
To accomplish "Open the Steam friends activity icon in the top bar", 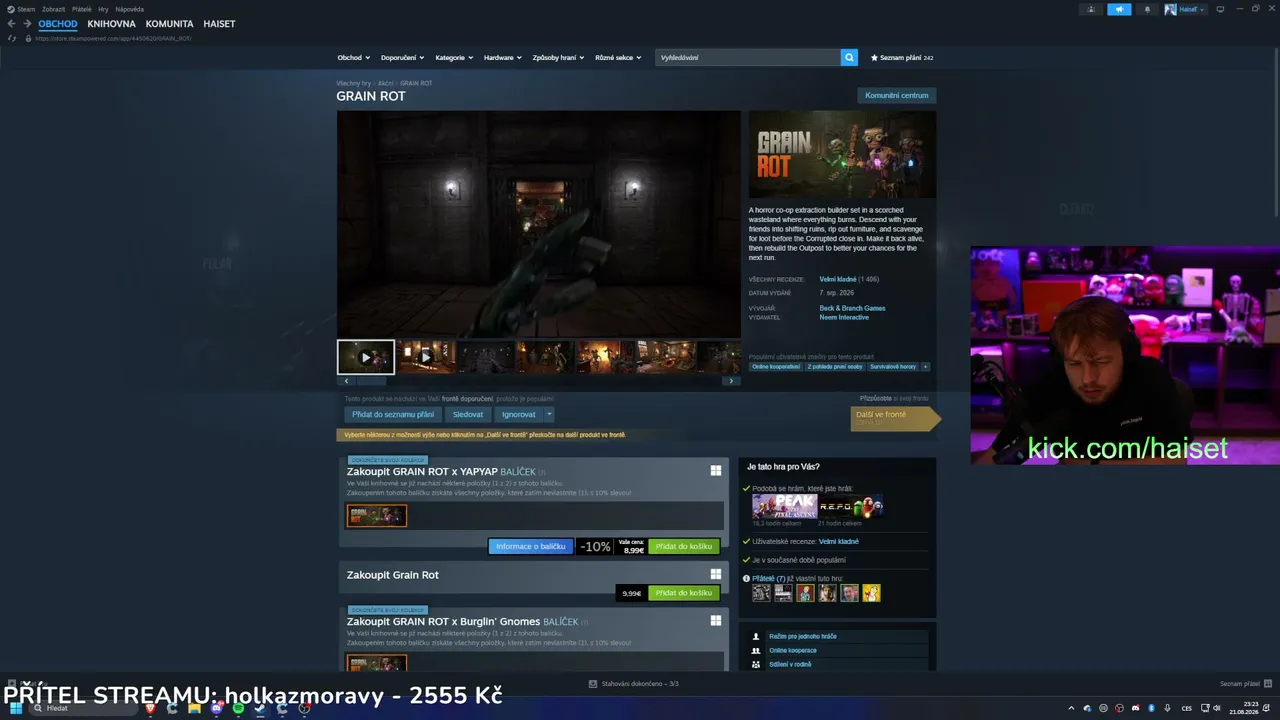I will coord(1091,9).
